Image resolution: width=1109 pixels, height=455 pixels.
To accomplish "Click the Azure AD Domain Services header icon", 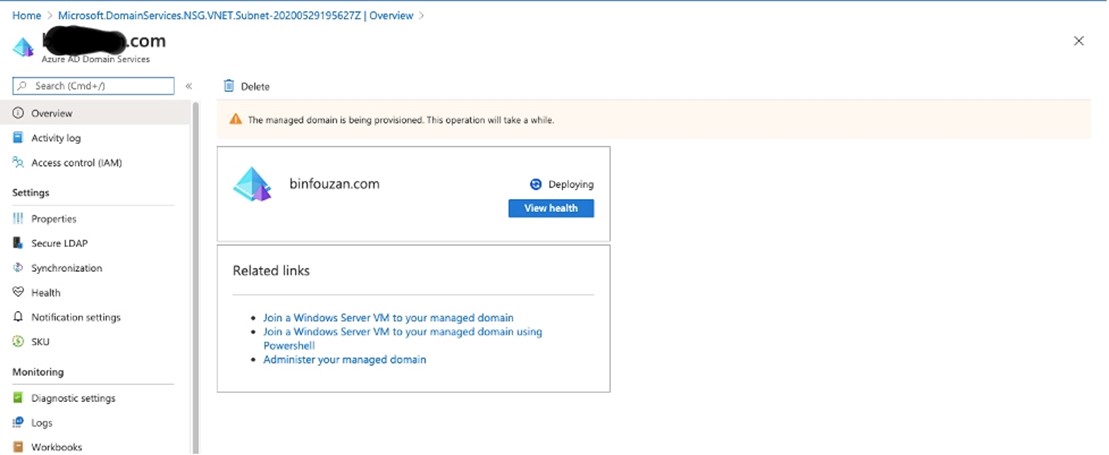I will click(x=23, y=47).
